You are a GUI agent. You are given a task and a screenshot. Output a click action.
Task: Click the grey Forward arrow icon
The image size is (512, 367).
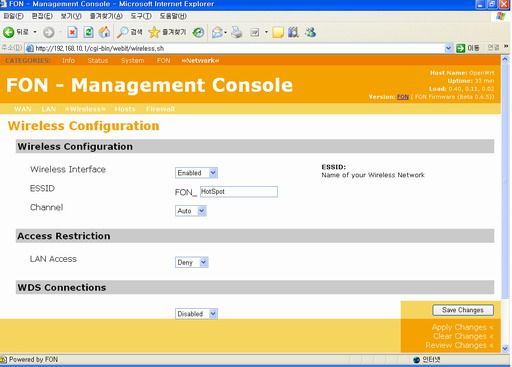pos(49,32)
